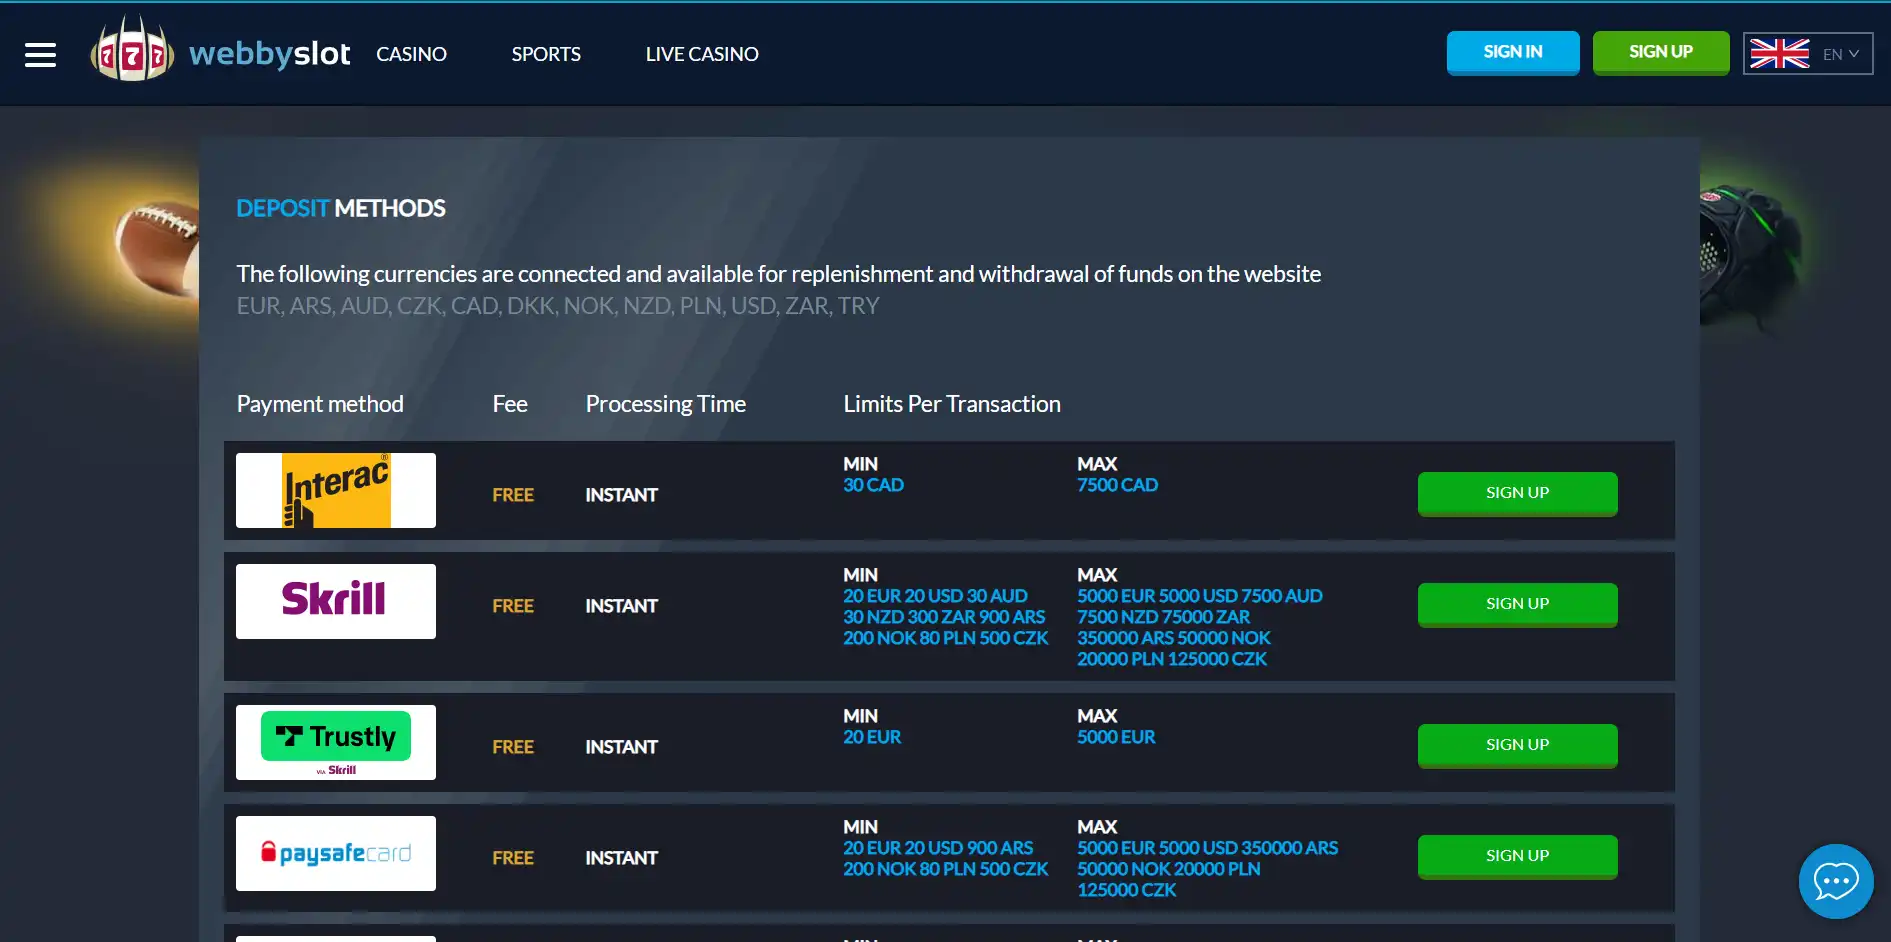Open the hamburger menu
This screenshot has height=942, width=1891.
[x=40, y=55]
